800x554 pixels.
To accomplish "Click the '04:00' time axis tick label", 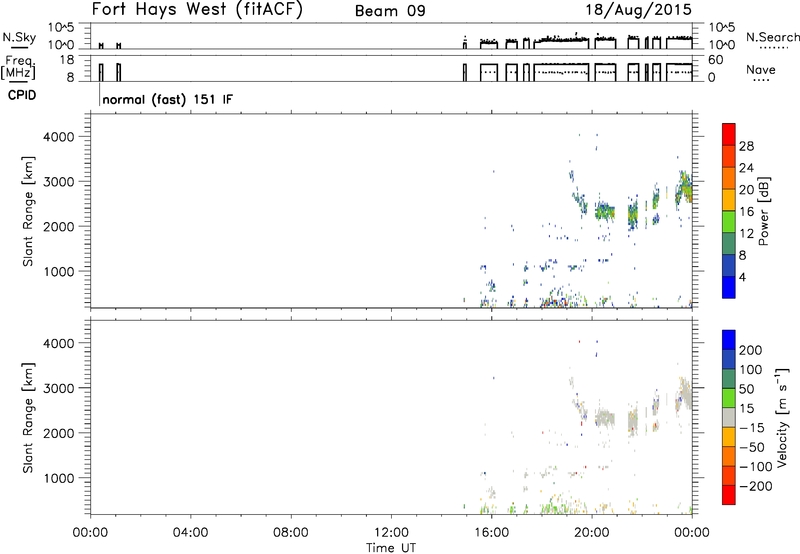I will tap(190, 533).
